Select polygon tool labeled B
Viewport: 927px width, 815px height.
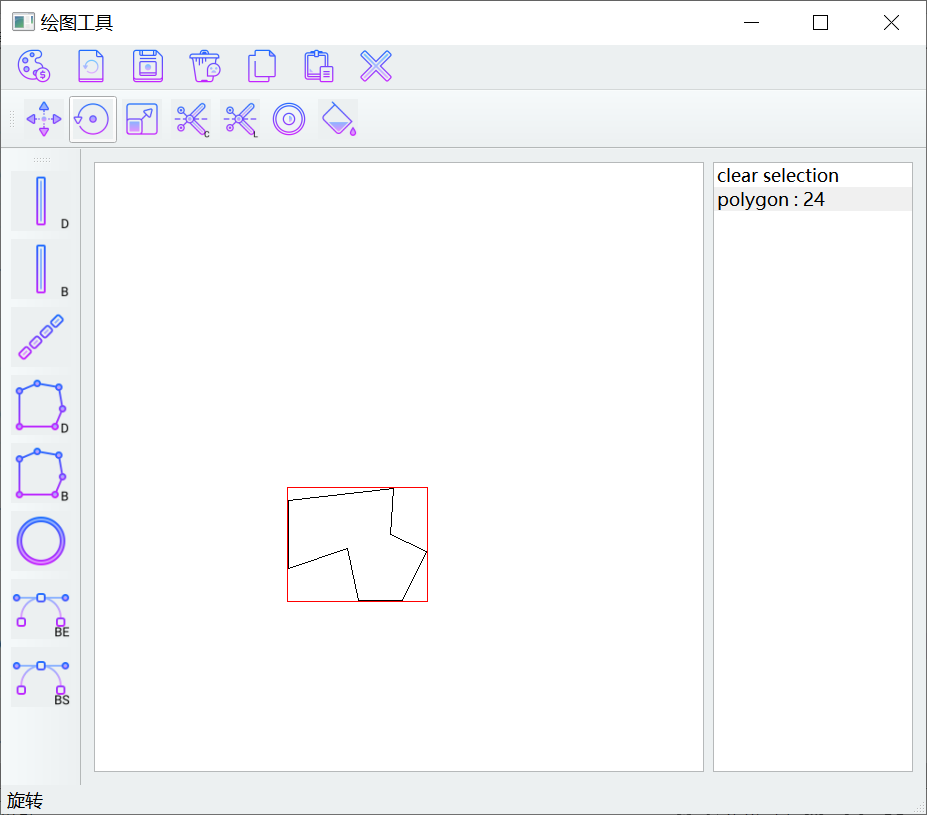click(41, 473)
